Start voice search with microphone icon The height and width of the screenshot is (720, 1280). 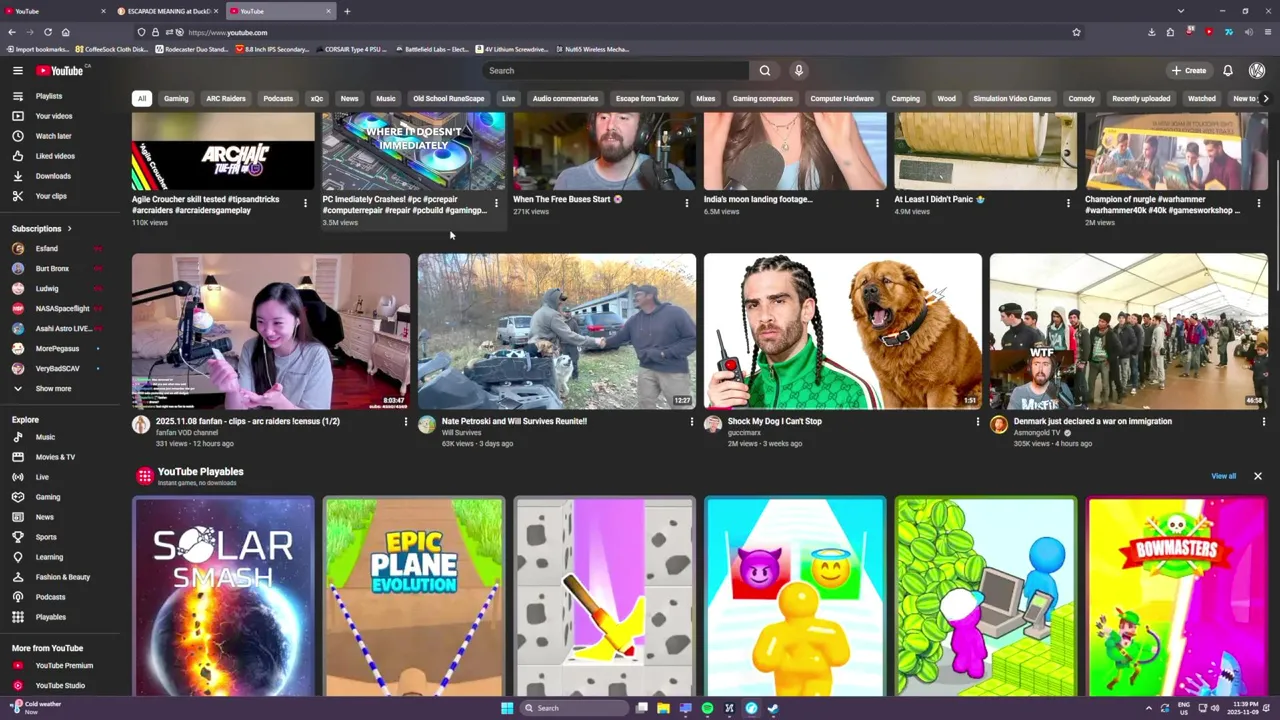798,70
